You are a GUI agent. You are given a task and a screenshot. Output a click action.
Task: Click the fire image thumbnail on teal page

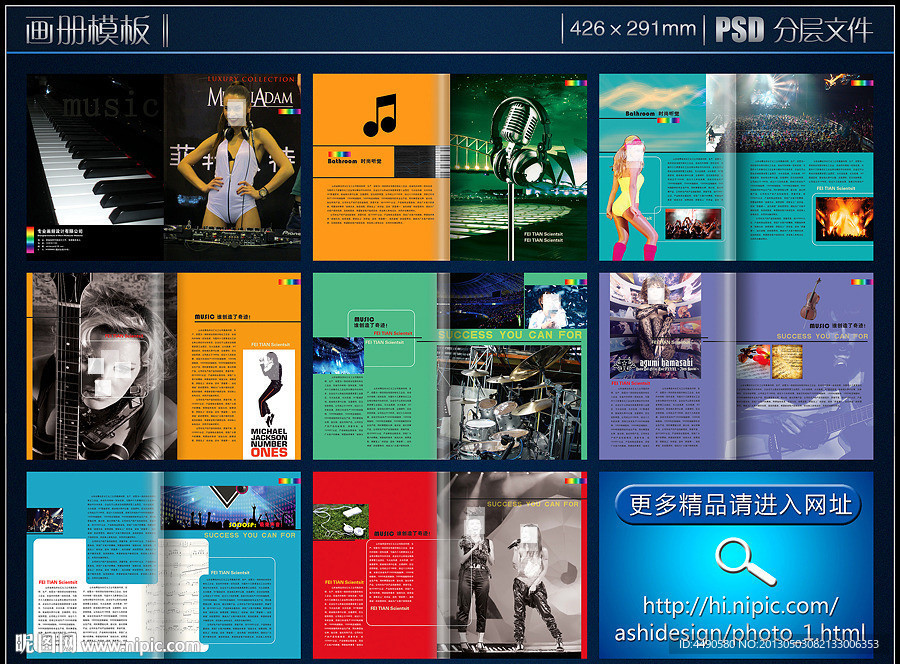843,217
